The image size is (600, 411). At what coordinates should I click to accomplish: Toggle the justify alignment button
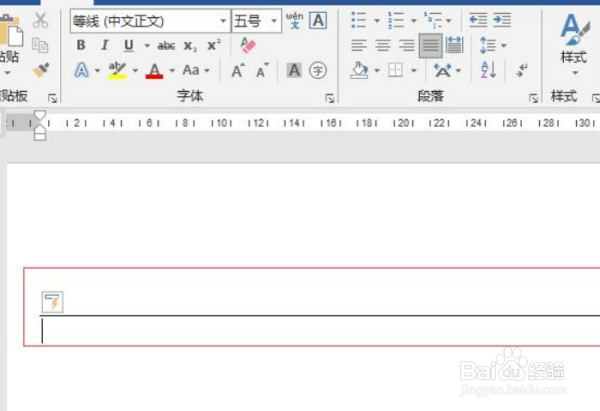coord(430,46)
